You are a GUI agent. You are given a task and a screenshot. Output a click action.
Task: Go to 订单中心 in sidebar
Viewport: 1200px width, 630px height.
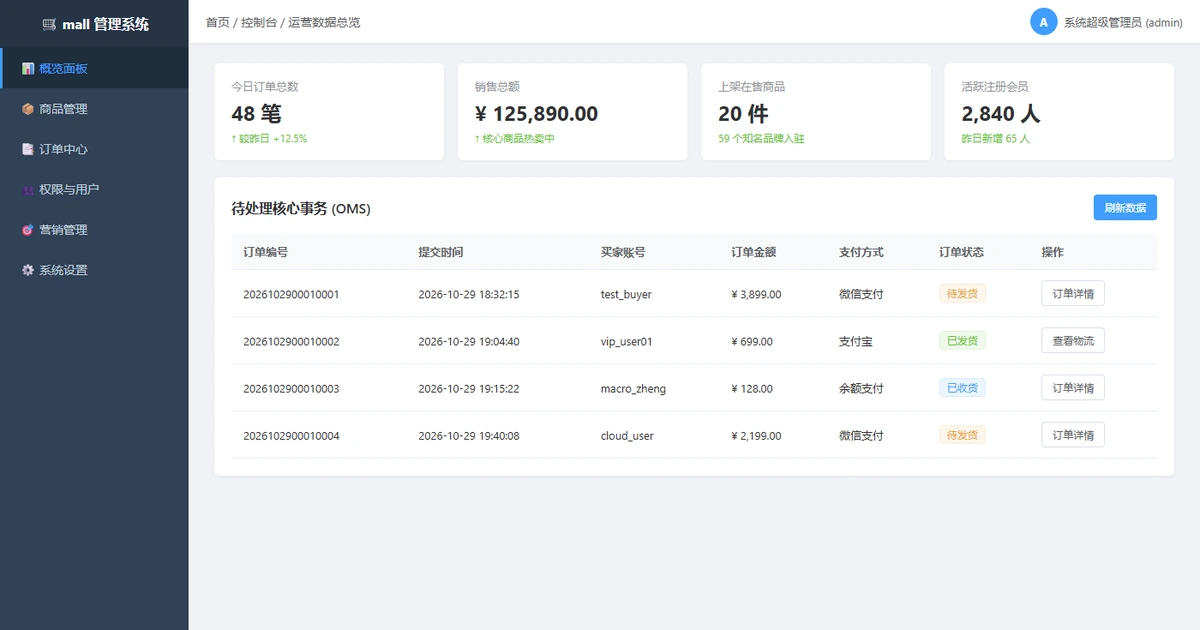tap(94, 149)
